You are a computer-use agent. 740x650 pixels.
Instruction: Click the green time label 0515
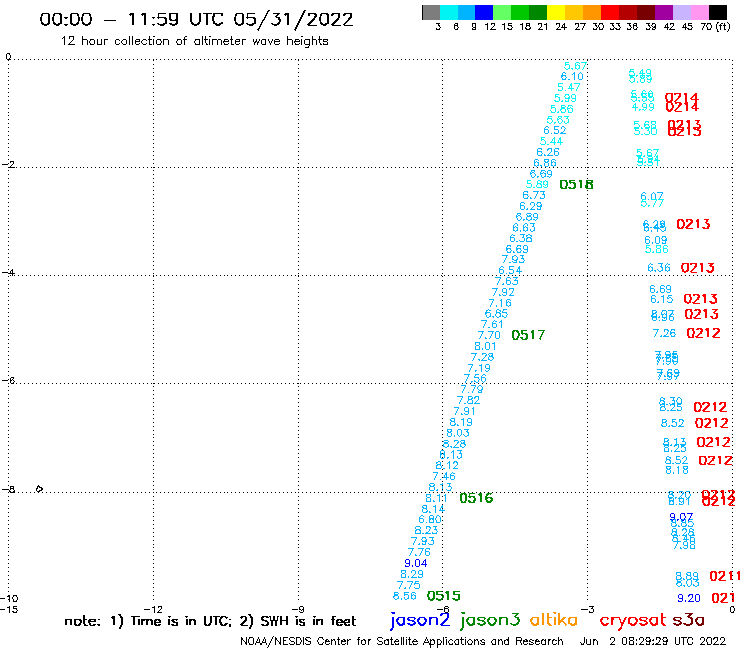click(x=444, y=596)
